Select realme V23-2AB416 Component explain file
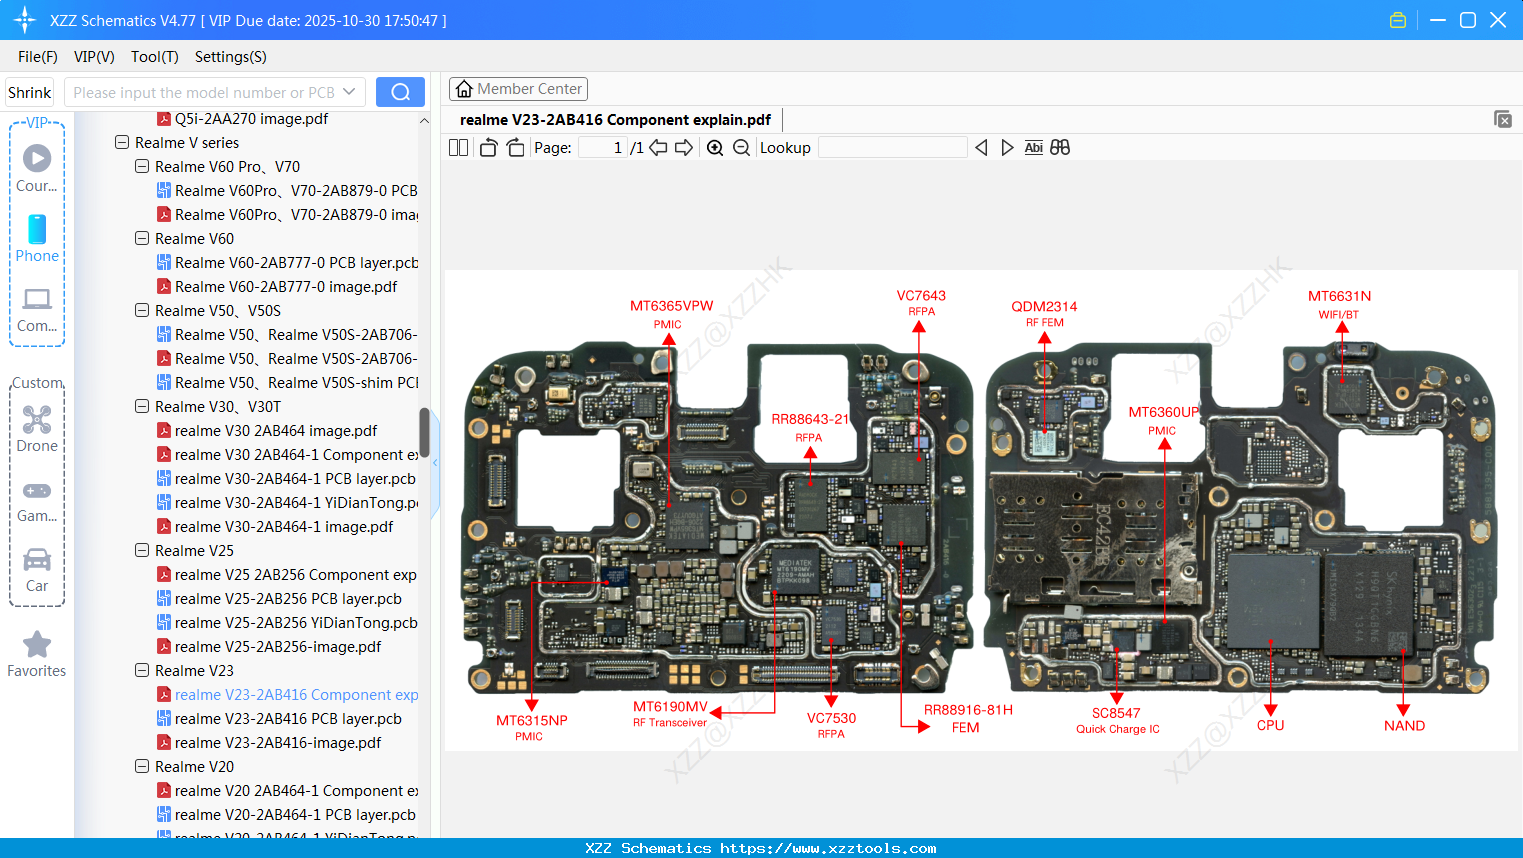Image resolution: width=1523 pixels, height=858 pixels. click(x=287, y=695)
